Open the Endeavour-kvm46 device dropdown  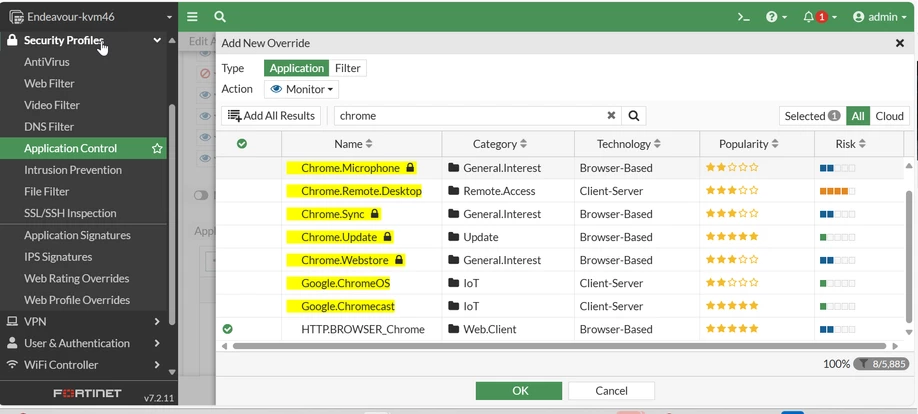click(x=89, y=17)
